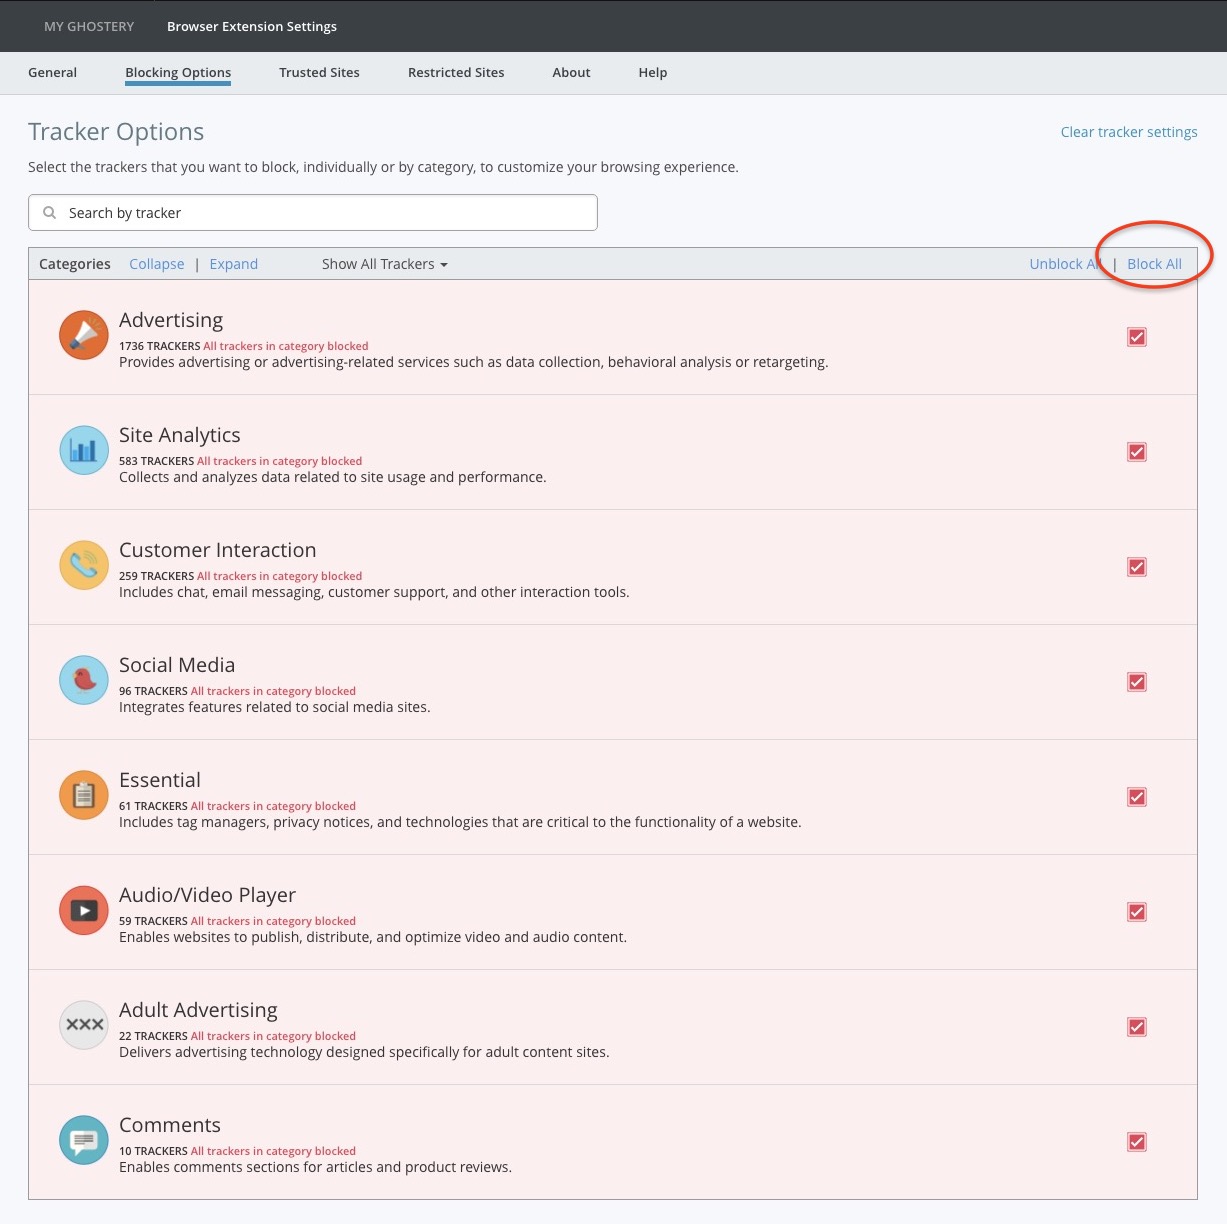Expand the Customer Interaction category title

(218, 550)
